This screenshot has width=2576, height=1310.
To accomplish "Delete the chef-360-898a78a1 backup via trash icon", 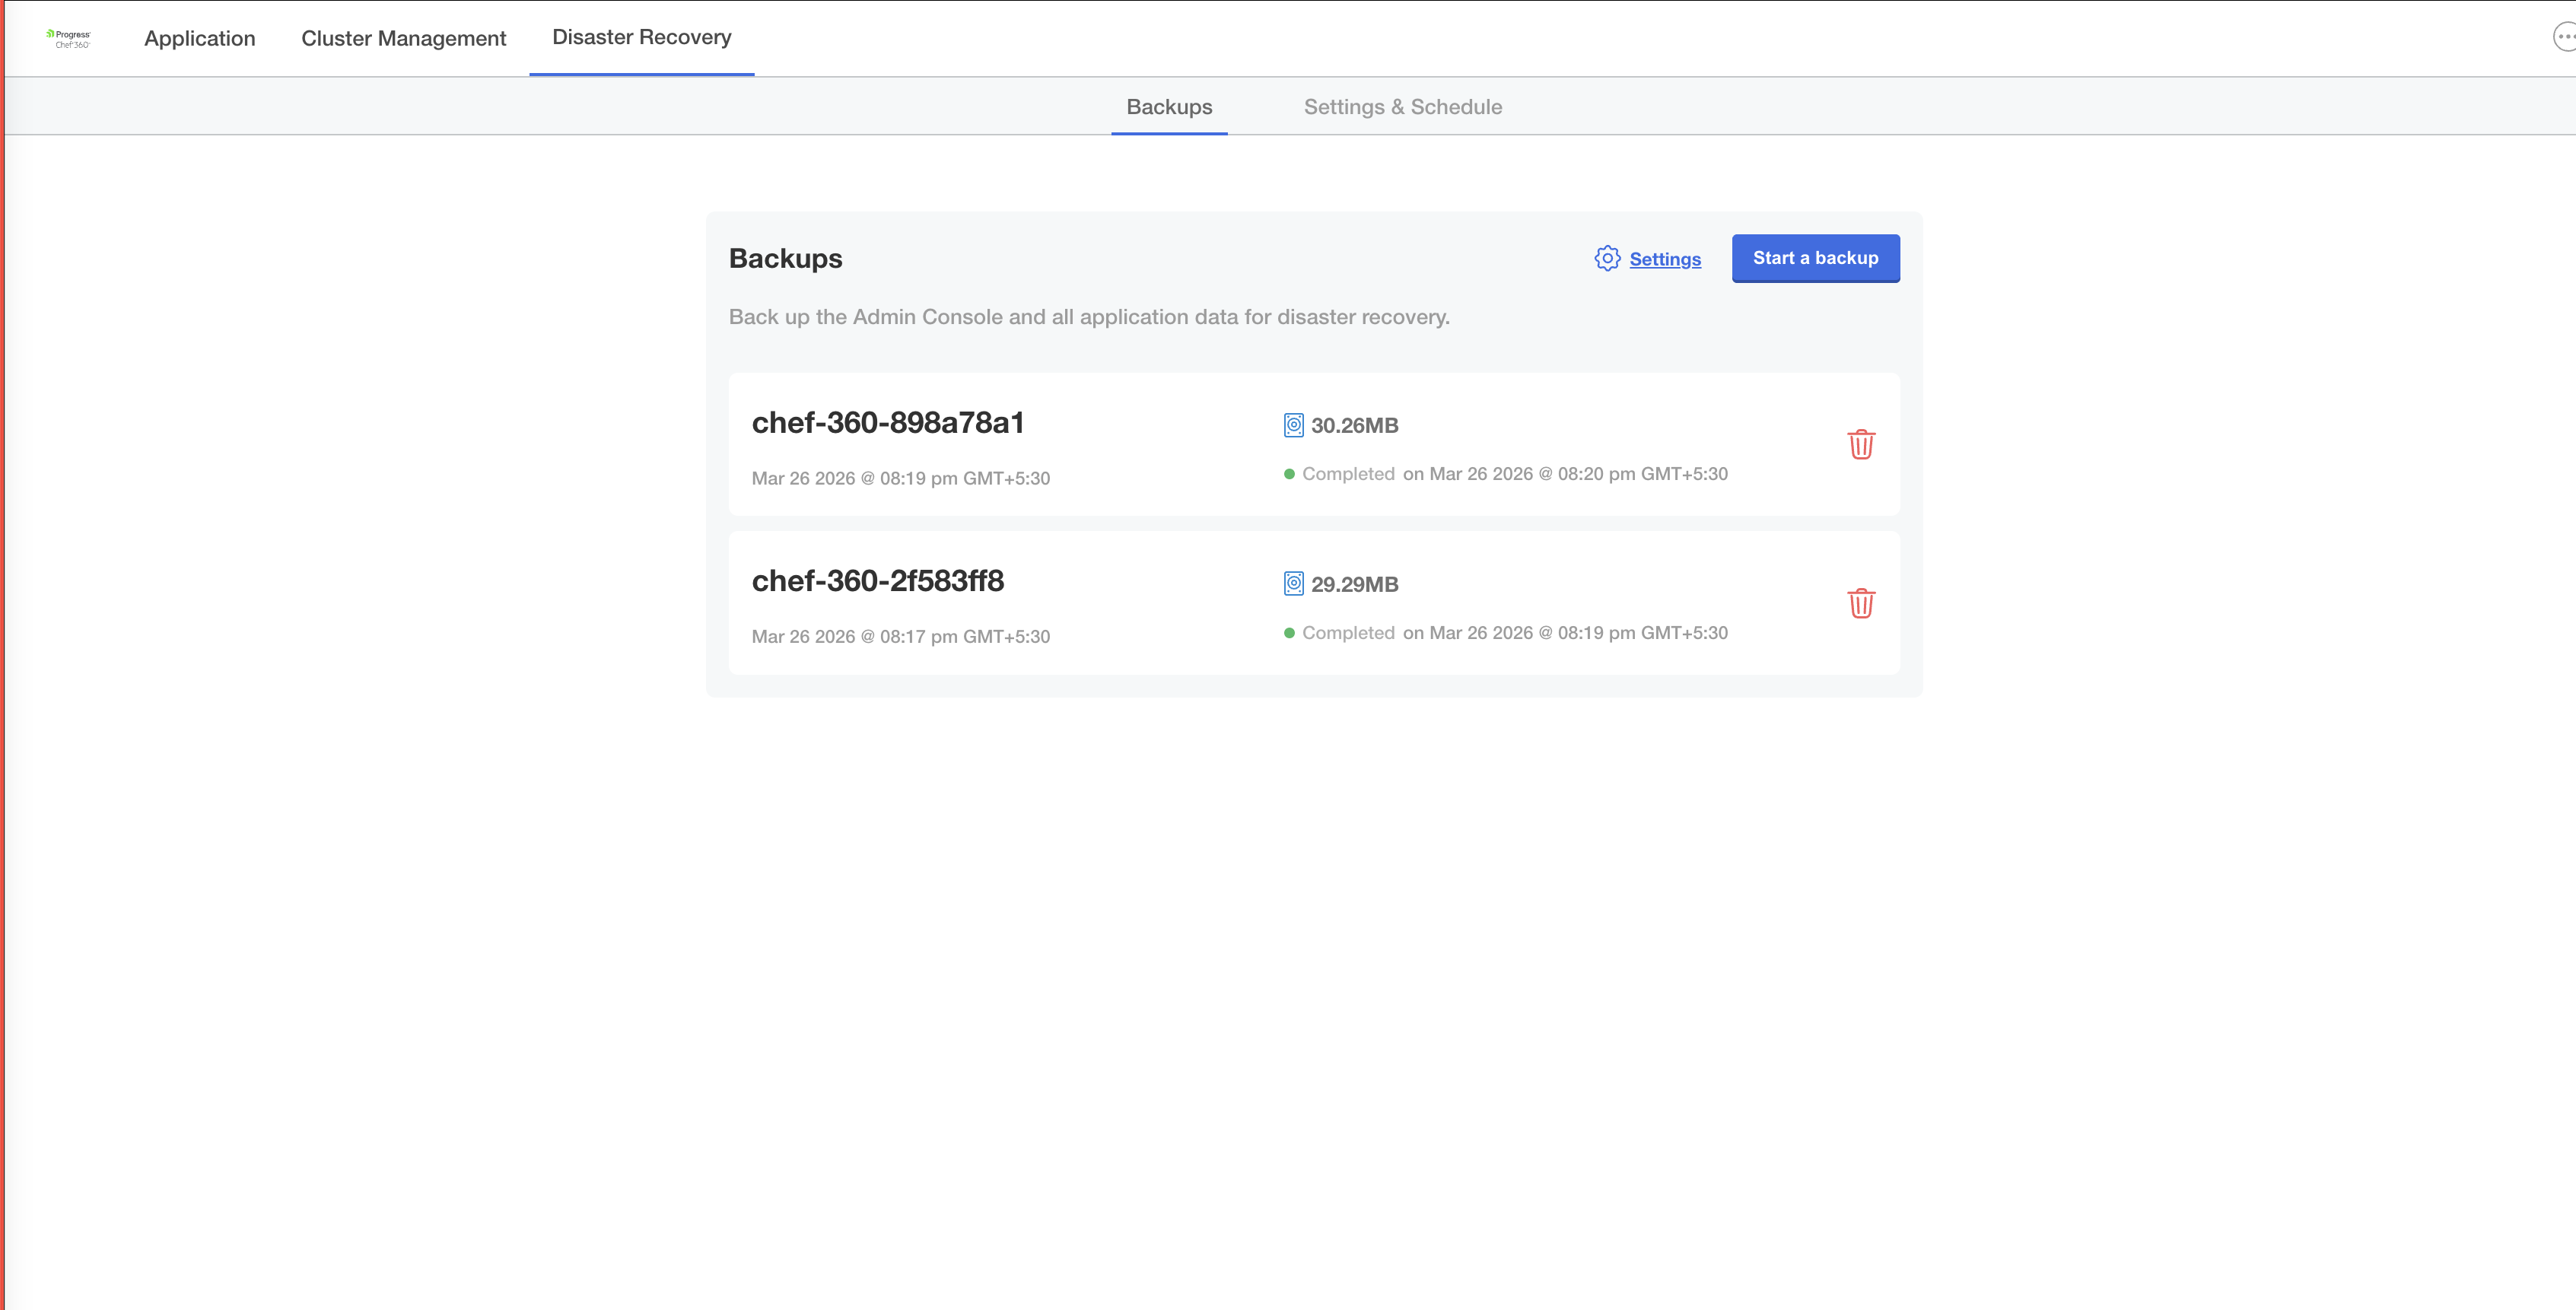I will 1861,444.
